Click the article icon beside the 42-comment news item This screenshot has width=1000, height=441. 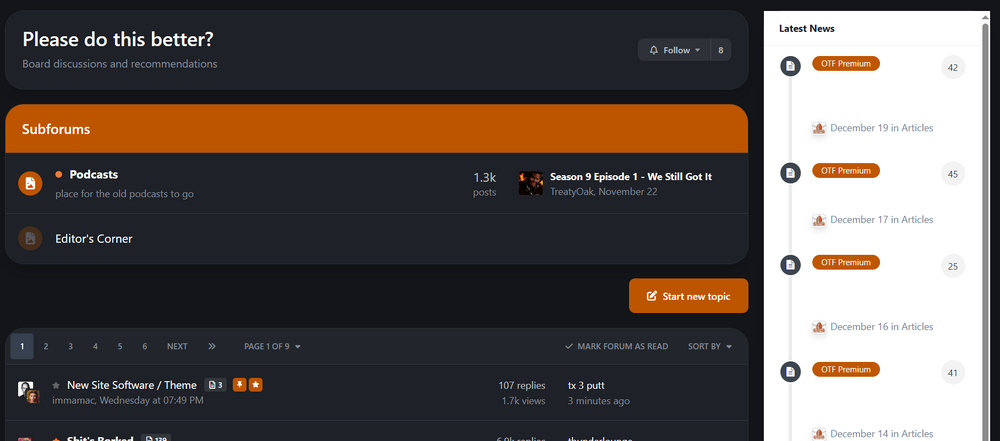790,66
